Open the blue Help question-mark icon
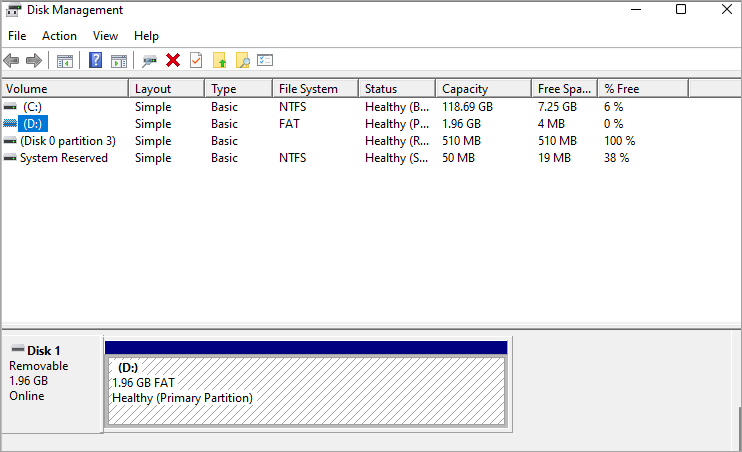The image size is (742, 452). point(96,60)
